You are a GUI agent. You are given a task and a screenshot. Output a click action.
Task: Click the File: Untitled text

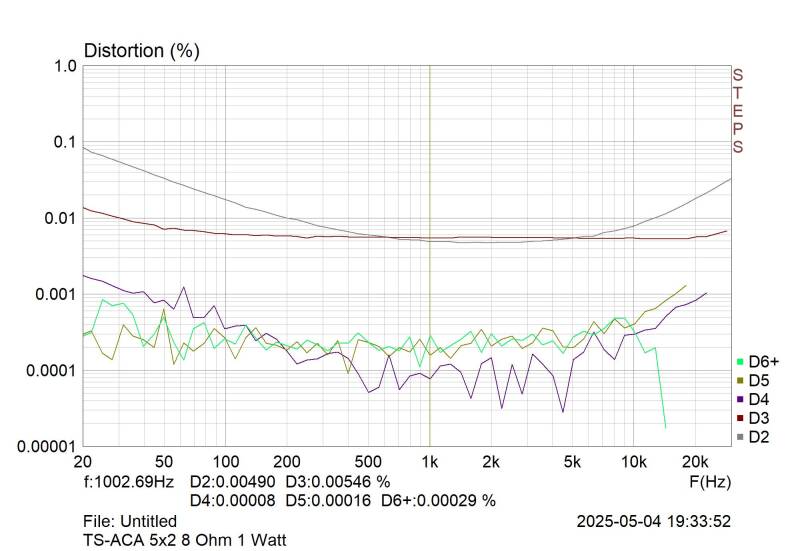pos(130,521)
